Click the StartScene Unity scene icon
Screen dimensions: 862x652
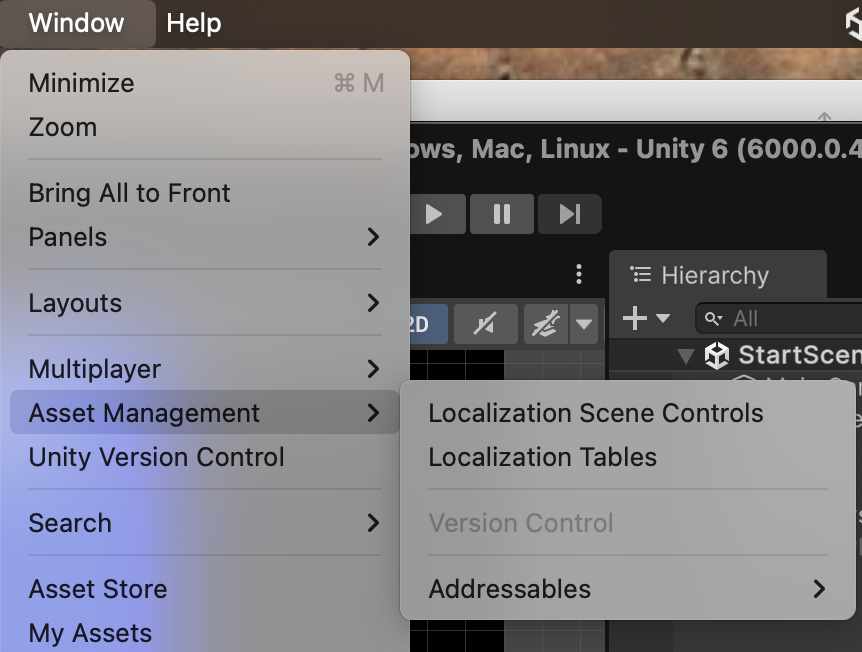[x=717, y=355]
